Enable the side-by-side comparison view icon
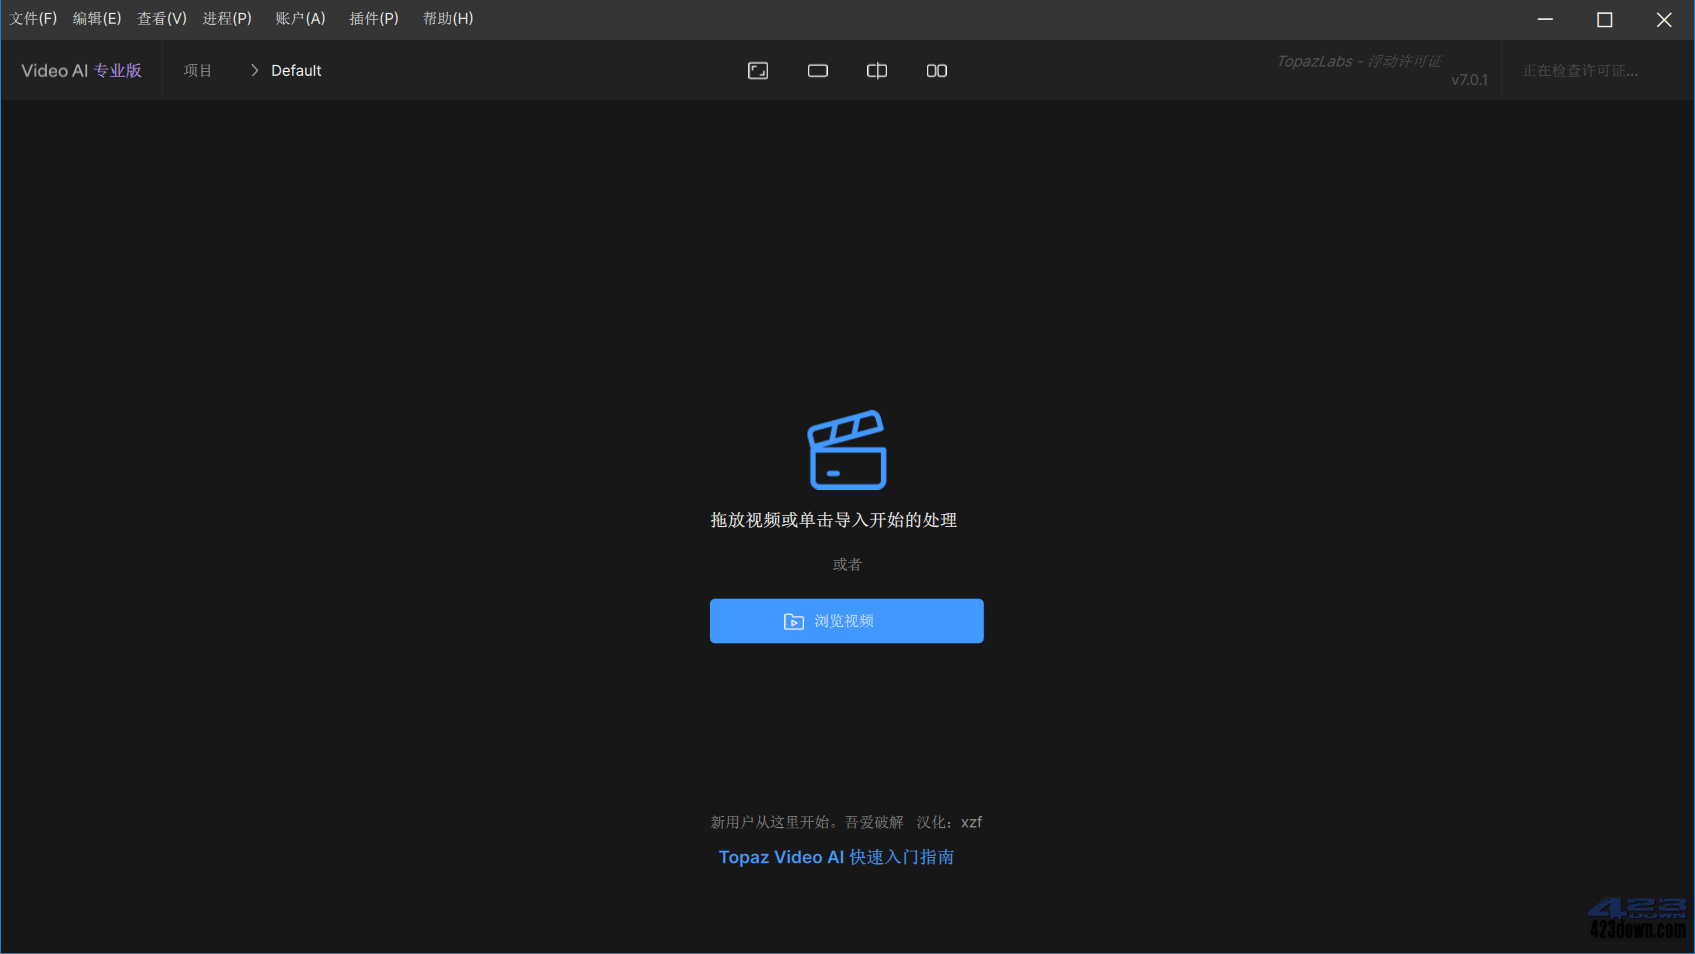 point(876,70)
